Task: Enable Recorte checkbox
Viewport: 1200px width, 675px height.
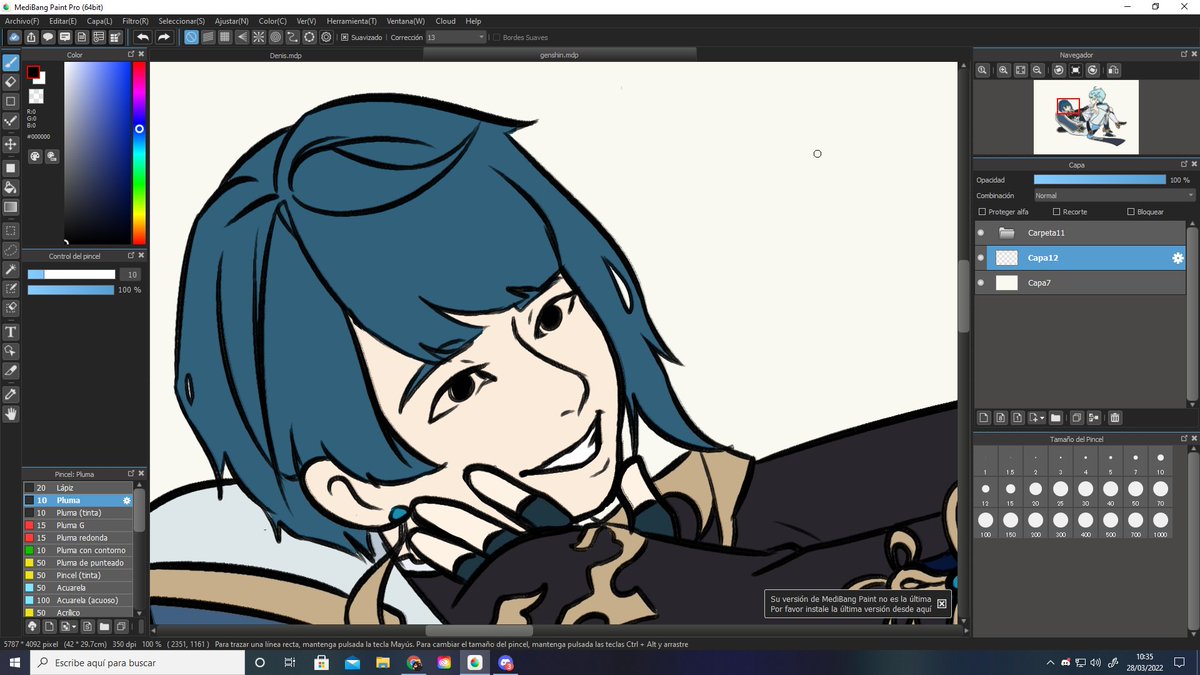Action: (1057, 212)
